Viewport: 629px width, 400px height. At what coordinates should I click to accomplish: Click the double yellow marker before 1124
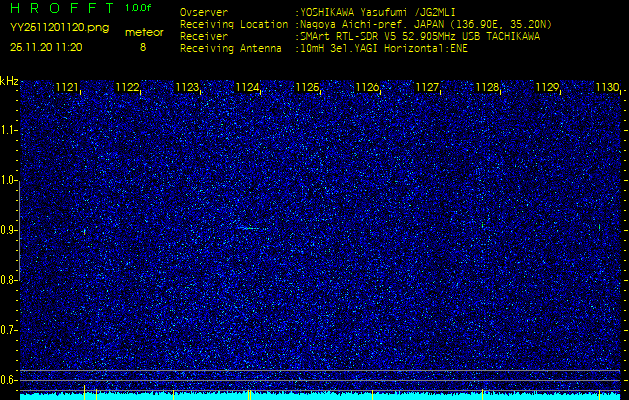249,395
